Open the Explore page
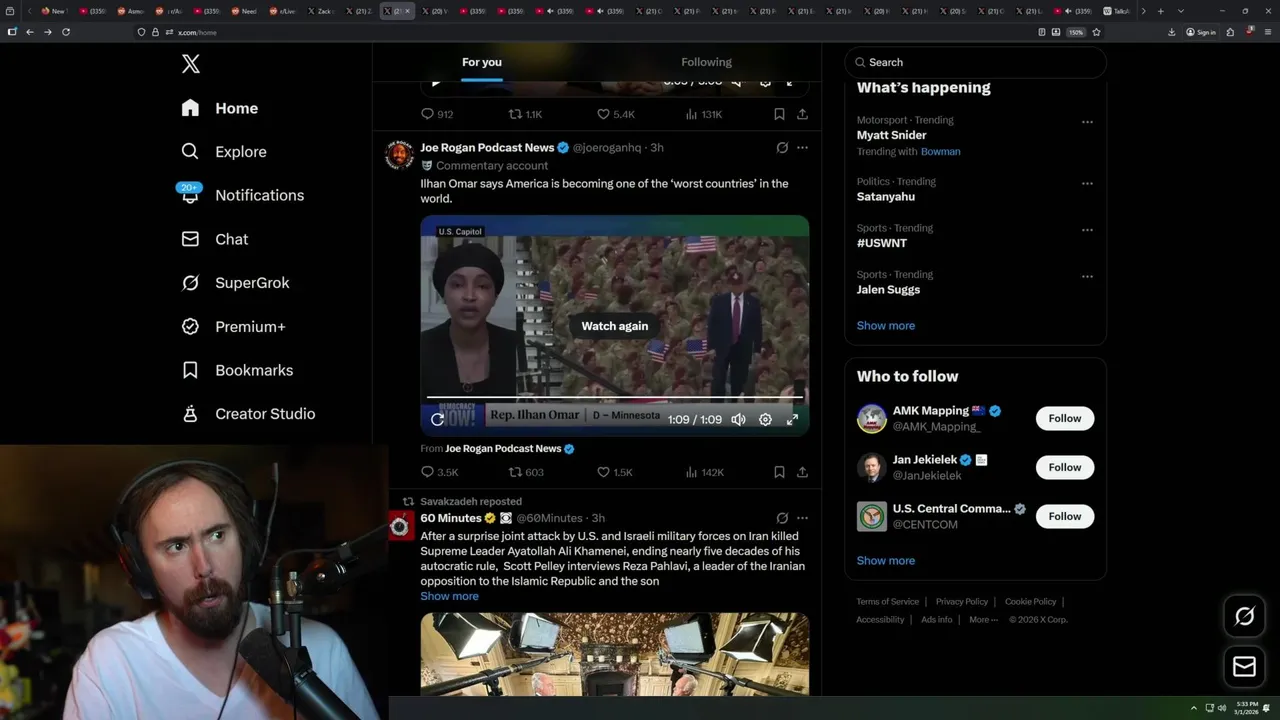Image resolution: width=1280 pixels, height=720 pixels. coord(224,152)
